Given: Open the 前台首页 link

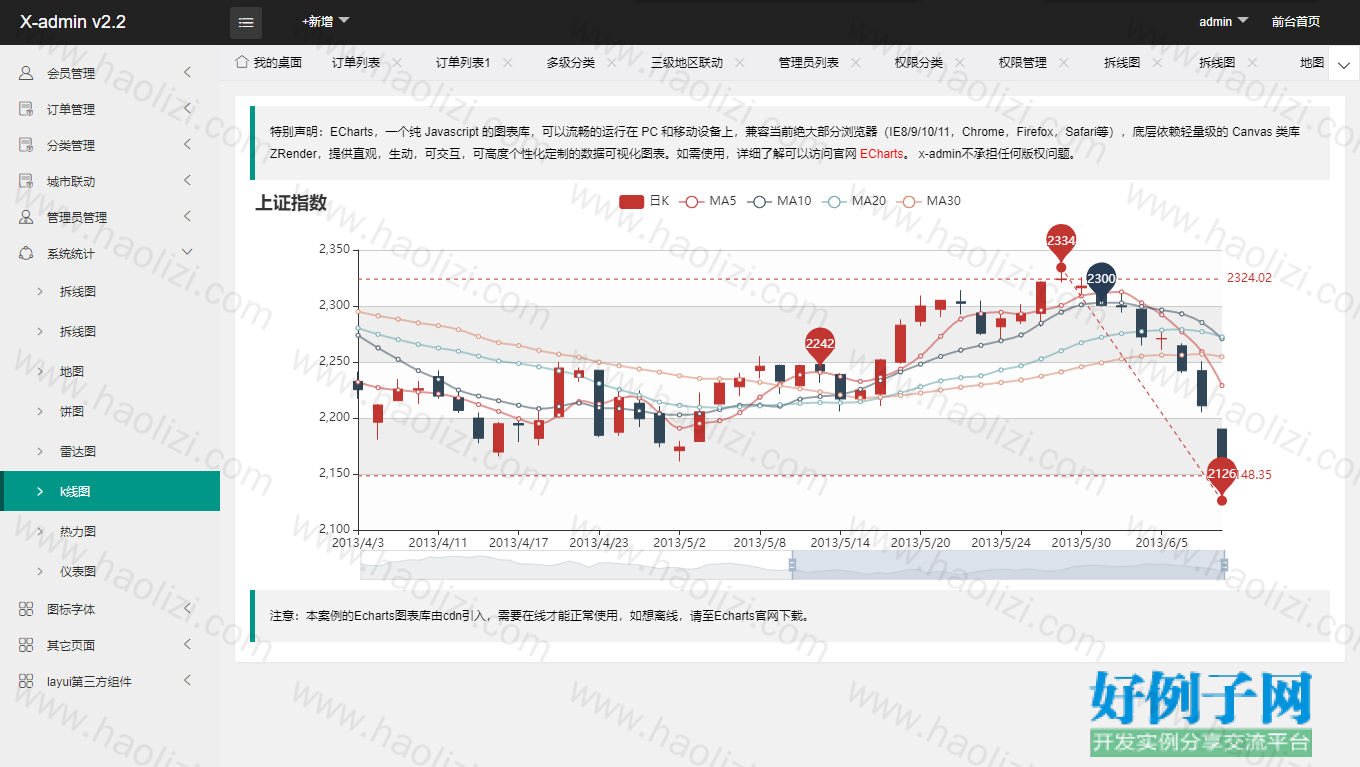Looking at the screenshot, I should (x=1296, y=21).
